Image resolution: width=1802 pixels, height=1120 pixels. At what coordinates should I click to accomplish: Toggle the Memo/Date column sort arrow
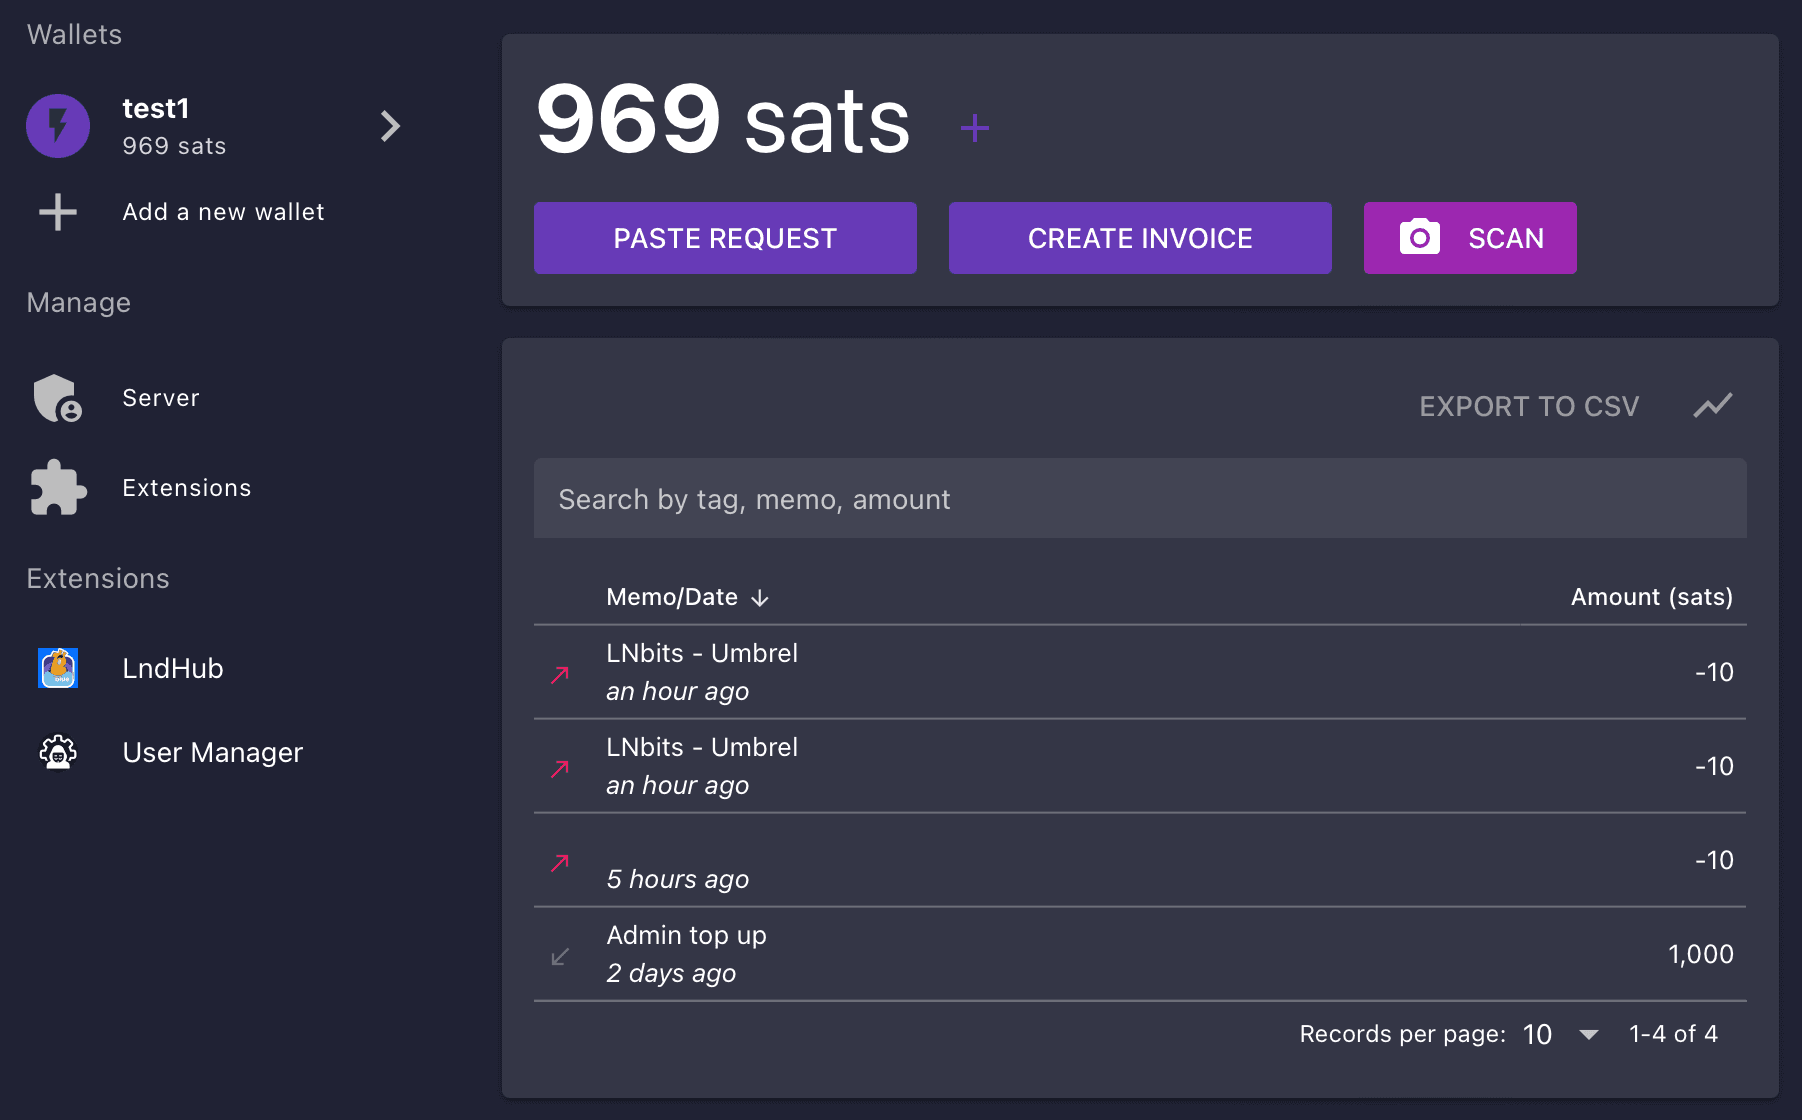(x=760, y=598)
